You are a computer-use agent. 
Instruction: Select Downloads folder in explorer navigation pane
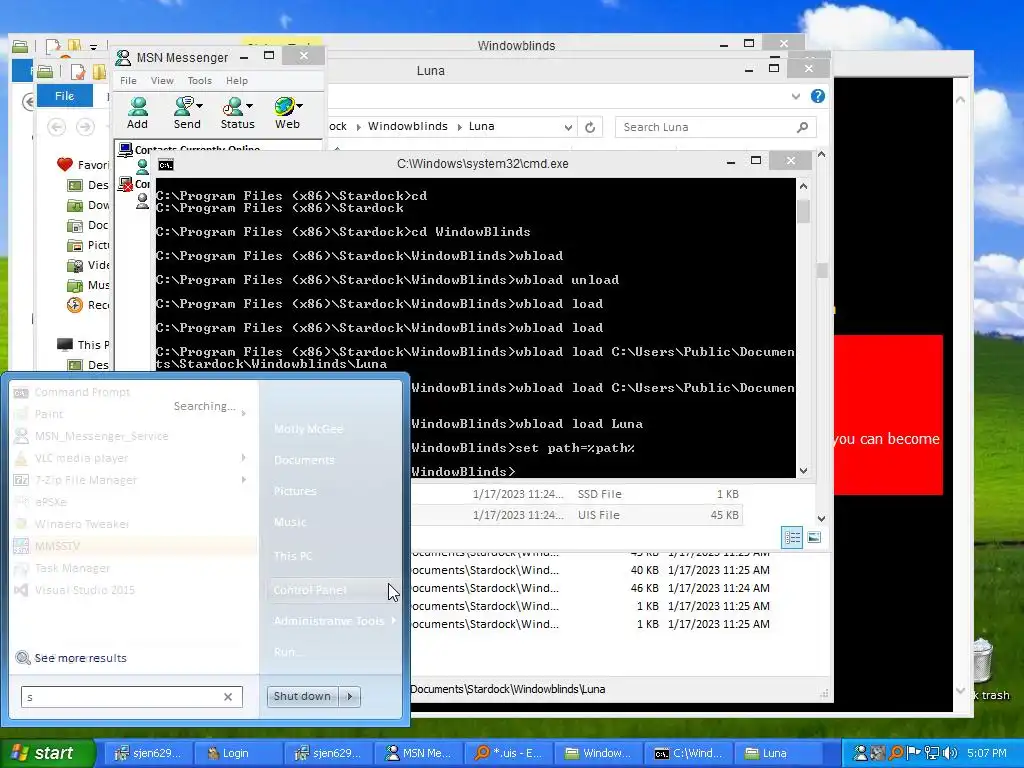click(x=88, y=205)
